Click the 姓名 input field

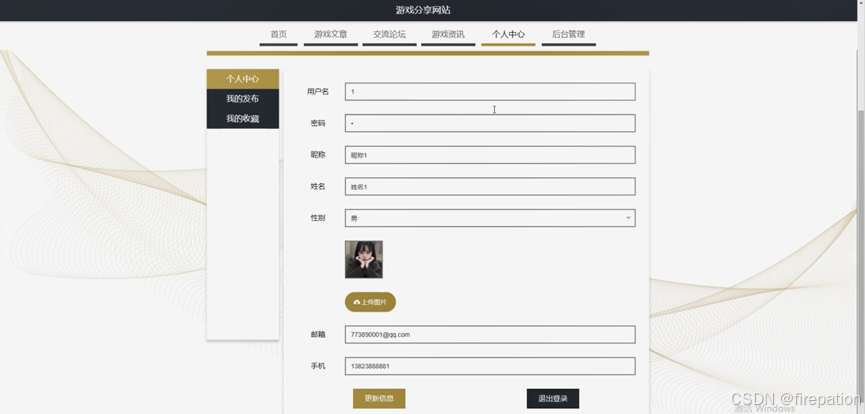[x=490, y=187]
